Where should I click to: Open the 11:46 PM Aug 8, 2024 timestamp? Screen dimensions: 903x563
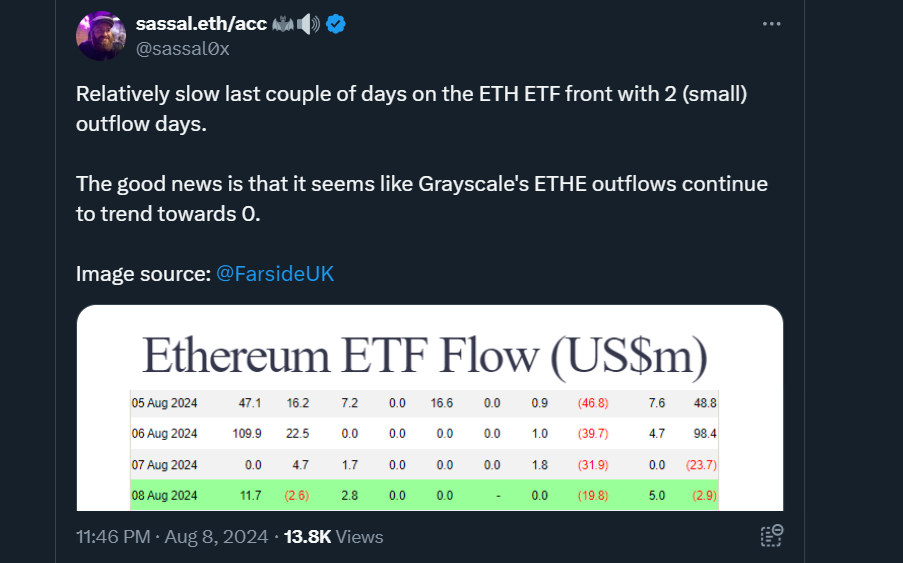tap(172, 537)
